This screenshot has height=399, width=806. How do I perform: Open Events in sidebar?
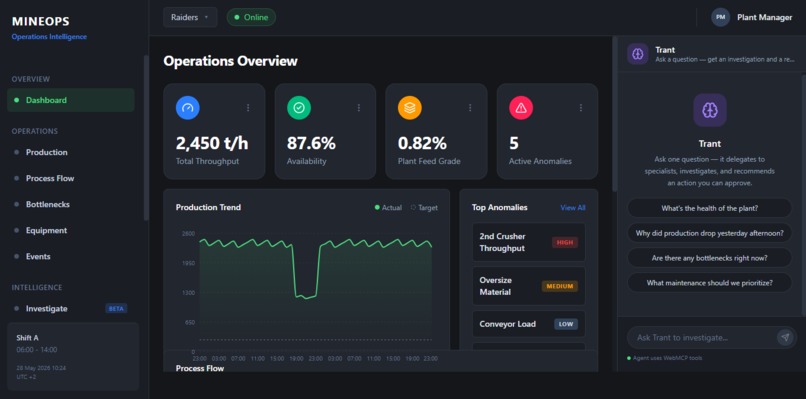click(x=71, y=256)
